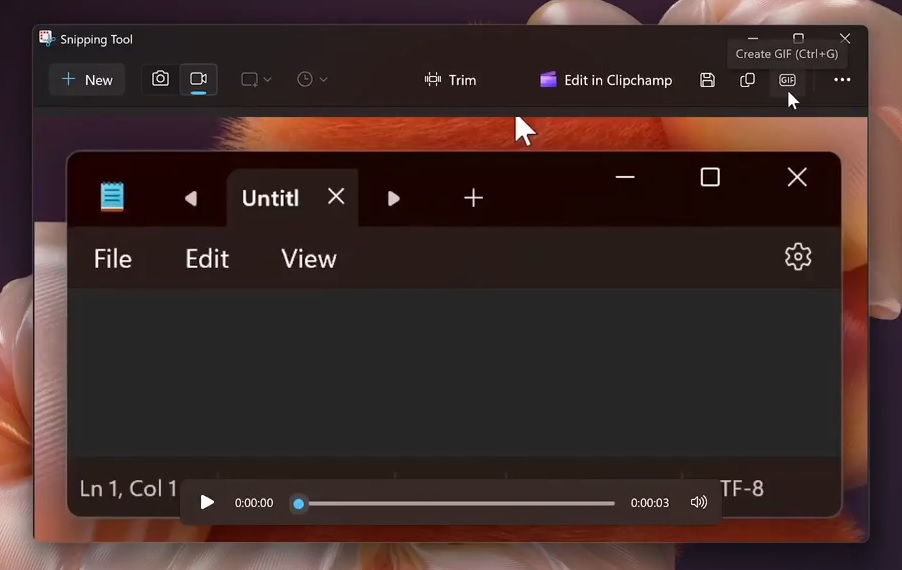Open the delay timer dropdown
Screen dimensions: 902x570
[x=312, y=79]
